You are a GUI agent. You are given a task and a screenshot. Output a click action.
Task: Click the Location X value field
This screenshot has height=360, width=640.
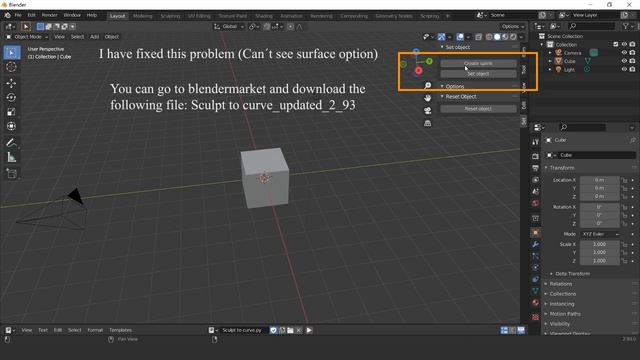[599, 180]
